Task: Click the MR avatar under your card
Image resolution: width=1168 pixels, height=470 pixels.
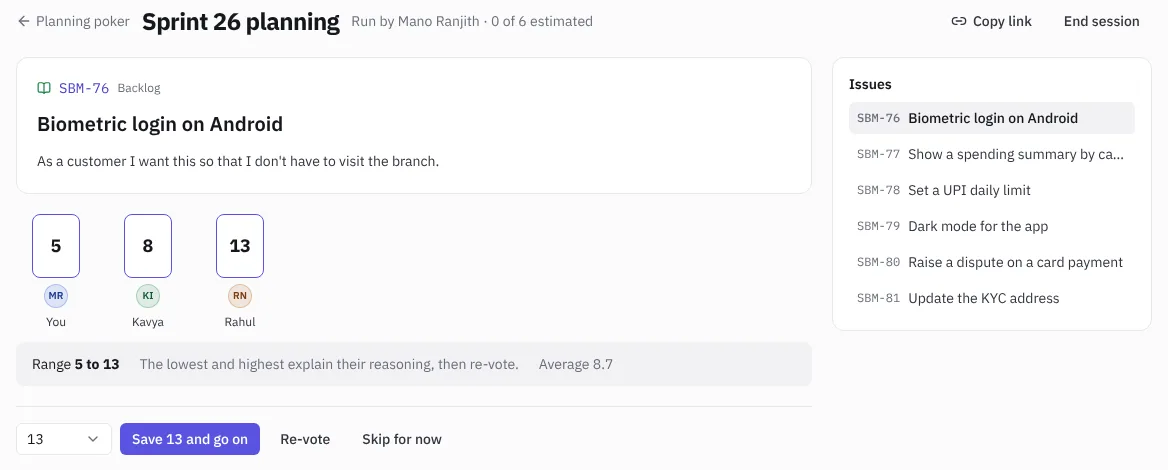Action: 56,296
